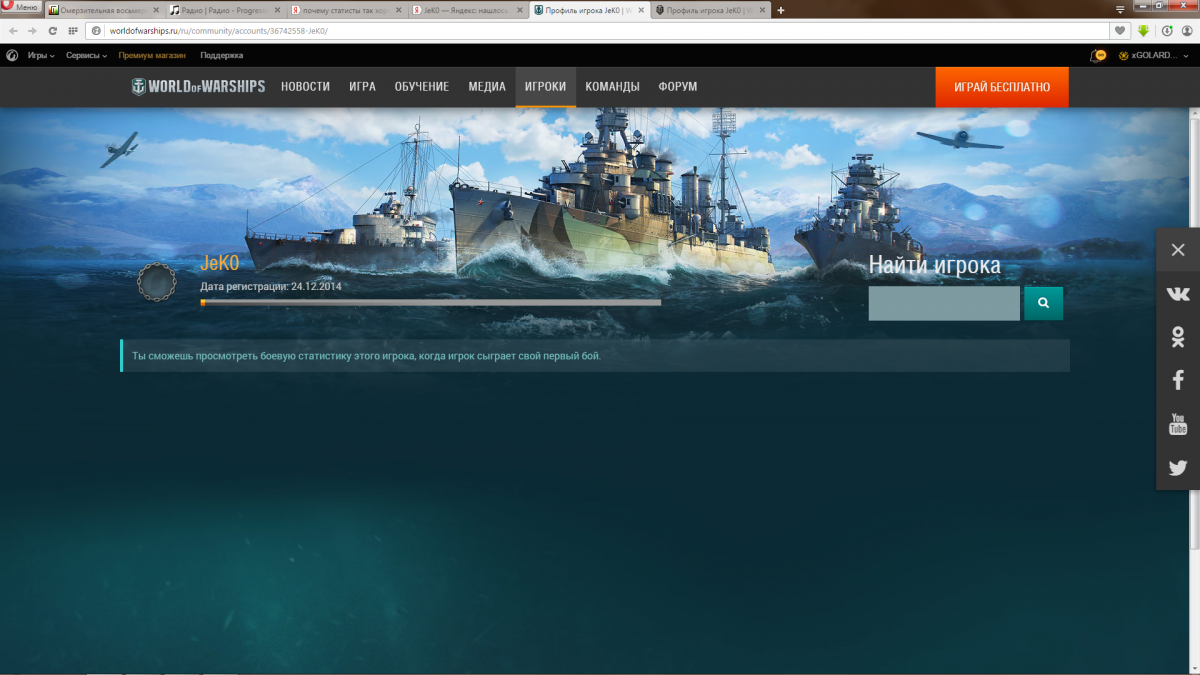Open the Facebook social icon
This screenshot has height=675, width=1200.
[1178, 380]
